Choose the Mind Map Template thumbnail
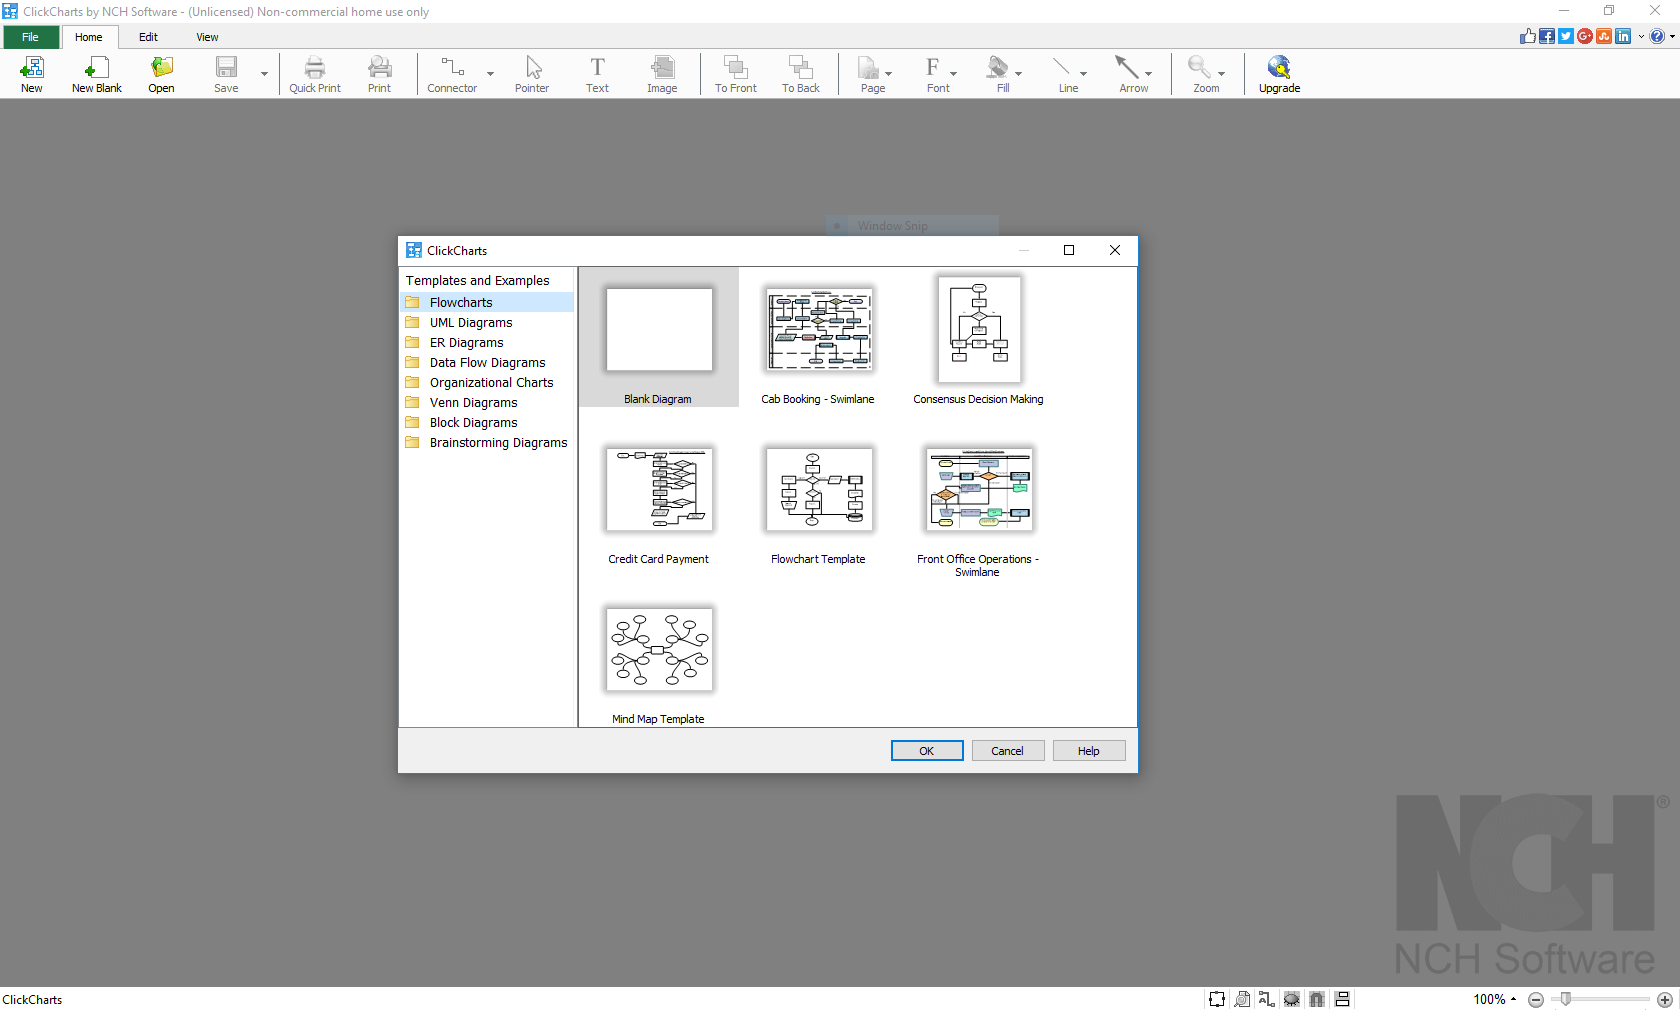Viewport: 1680px width, 1010px height. [x=658, y=649]
